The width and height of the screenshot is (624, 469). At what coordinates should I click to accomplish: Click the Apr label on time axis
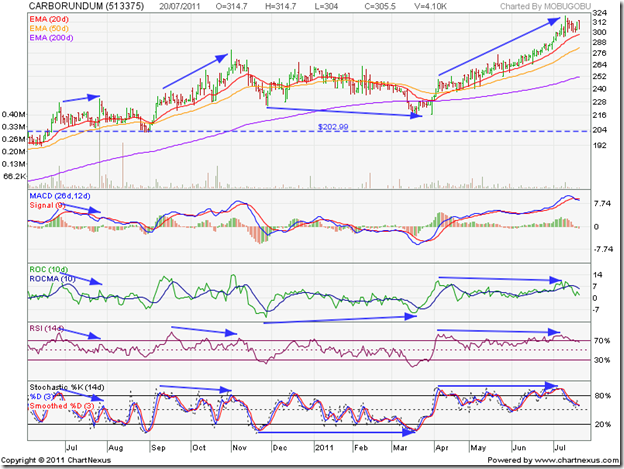point(442,448)
